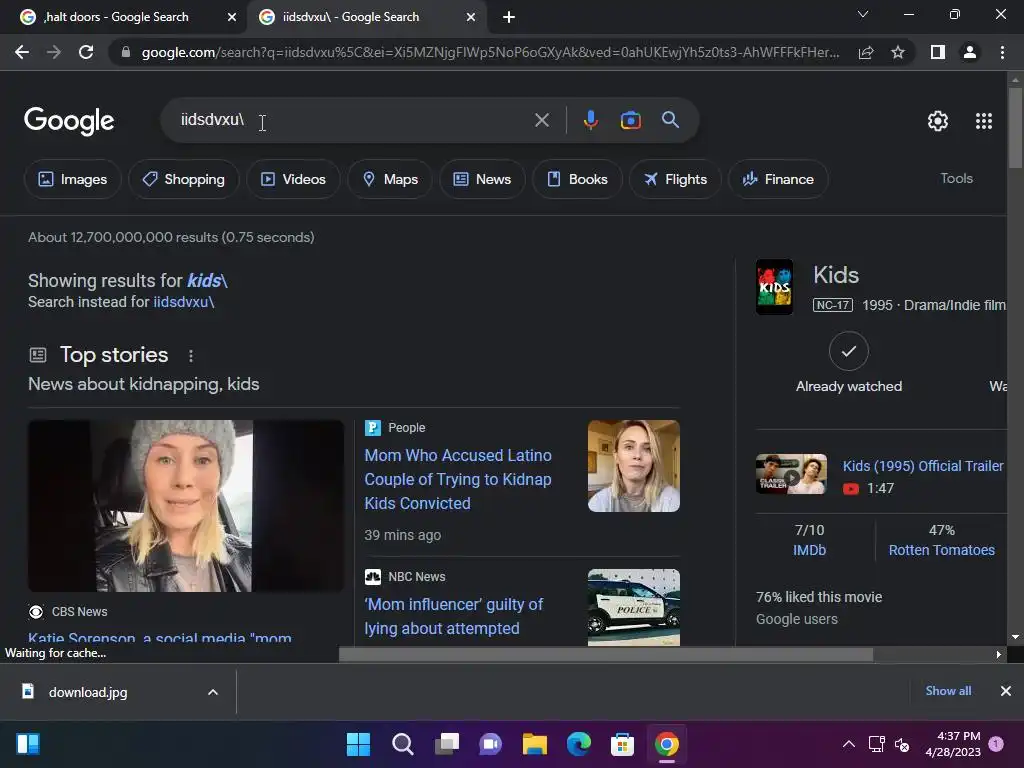
Task: Open Windows Start menu
Action: point(358,744)
